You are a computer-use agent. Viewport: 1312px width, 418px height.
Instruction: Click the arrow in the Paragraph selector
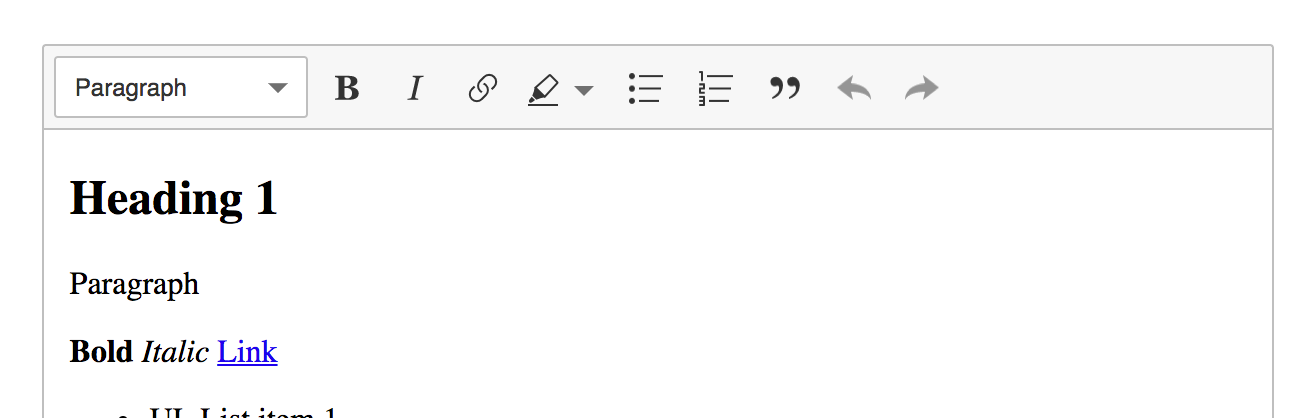[279, 88]
